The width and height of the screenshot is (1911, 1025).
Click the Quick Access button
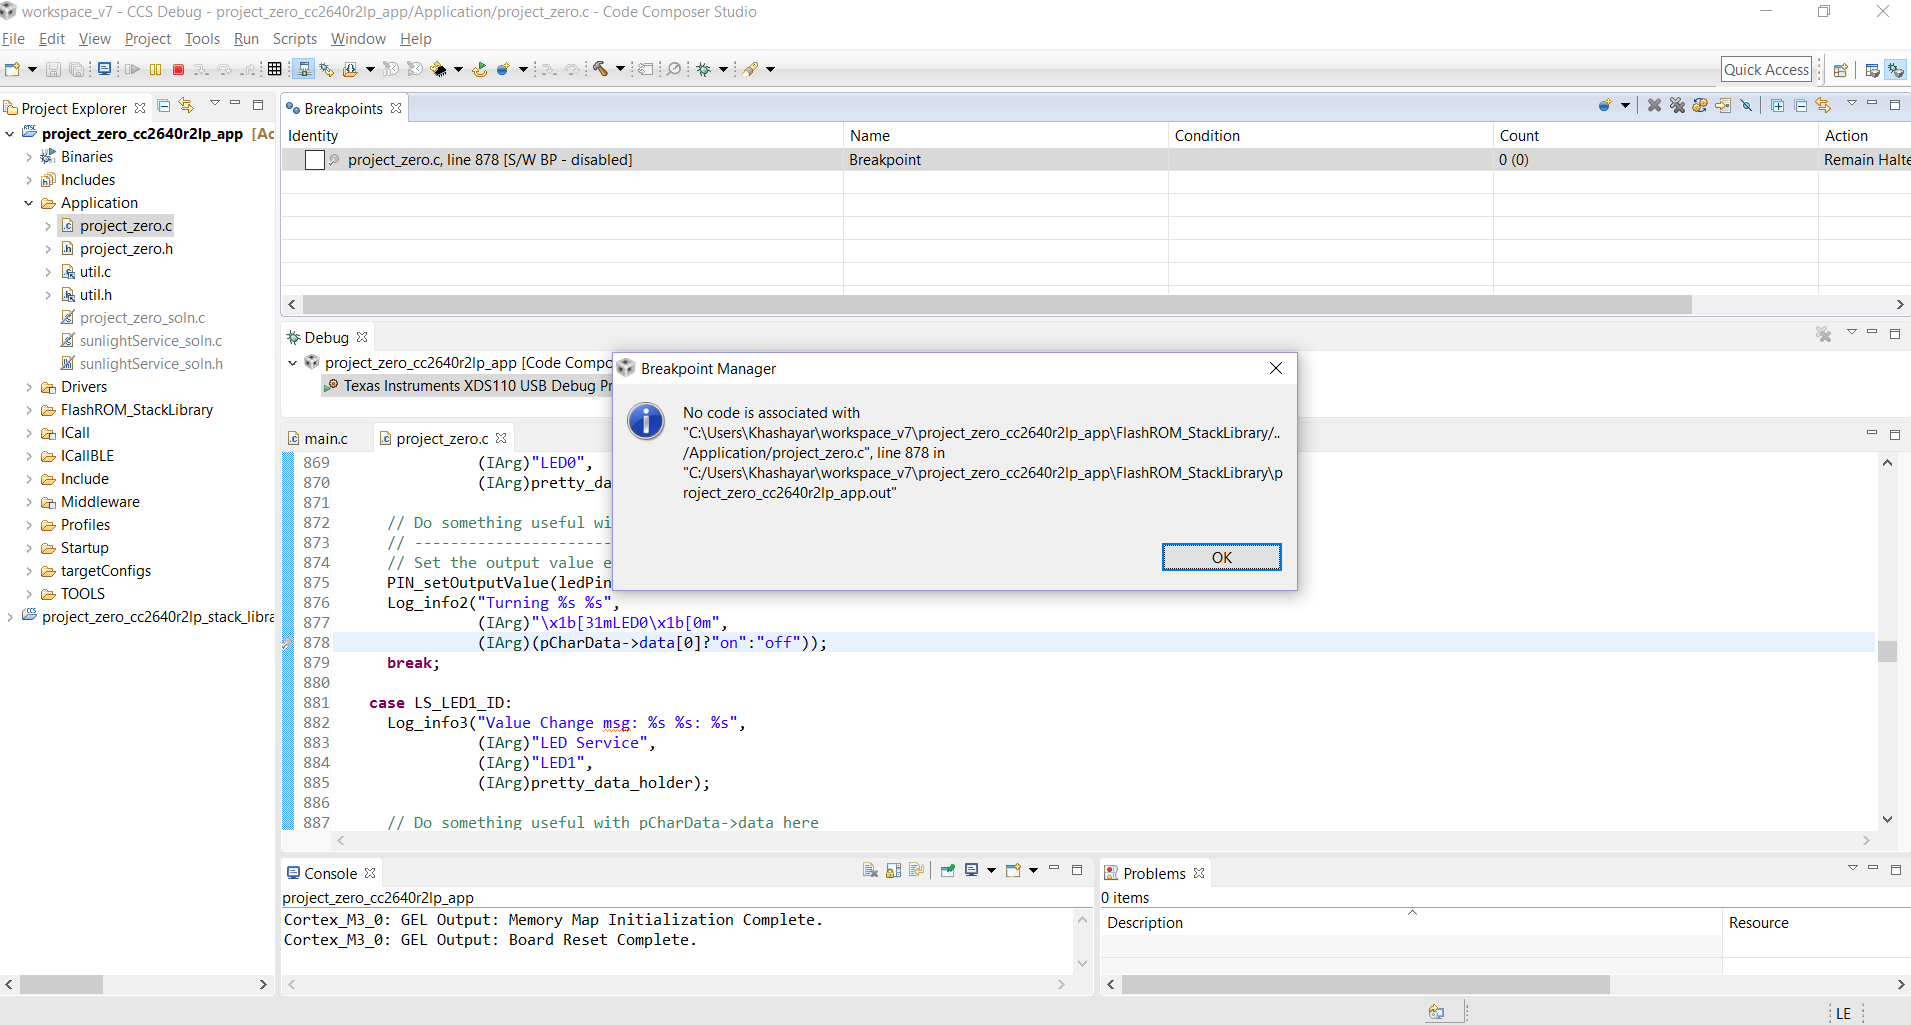pos(1765,69)
